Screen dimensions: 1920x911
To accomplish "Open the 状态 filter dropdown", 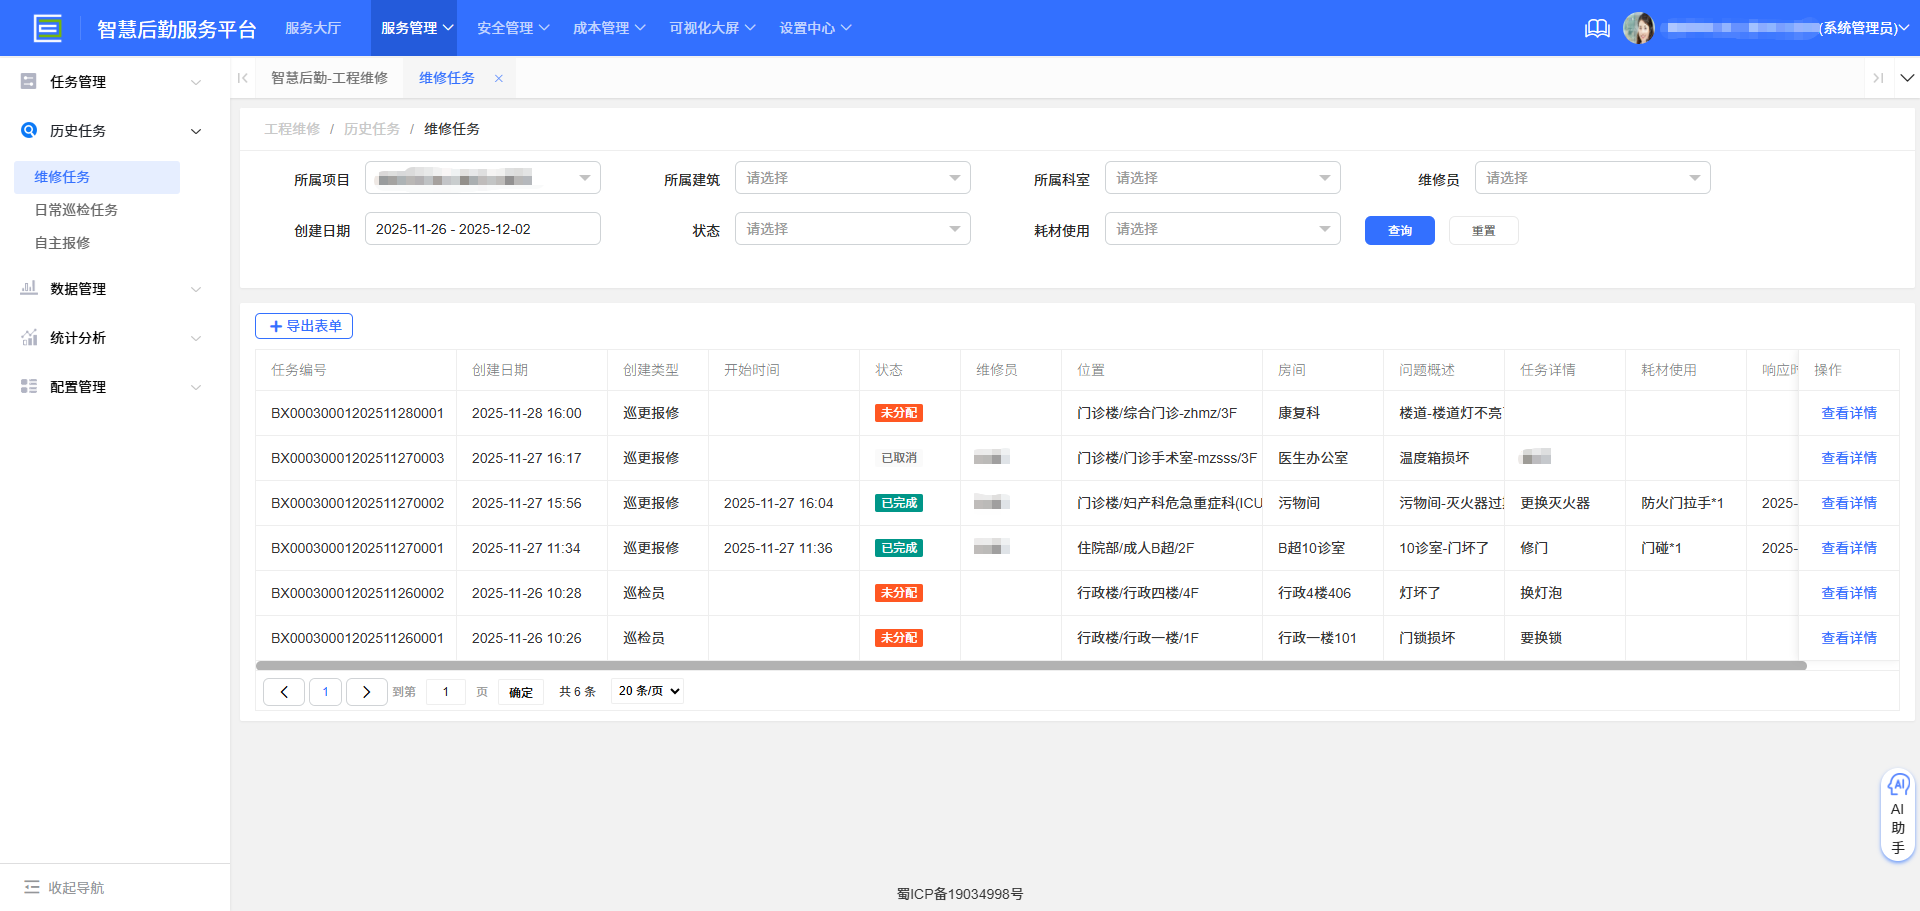I will tap(851, 228).
